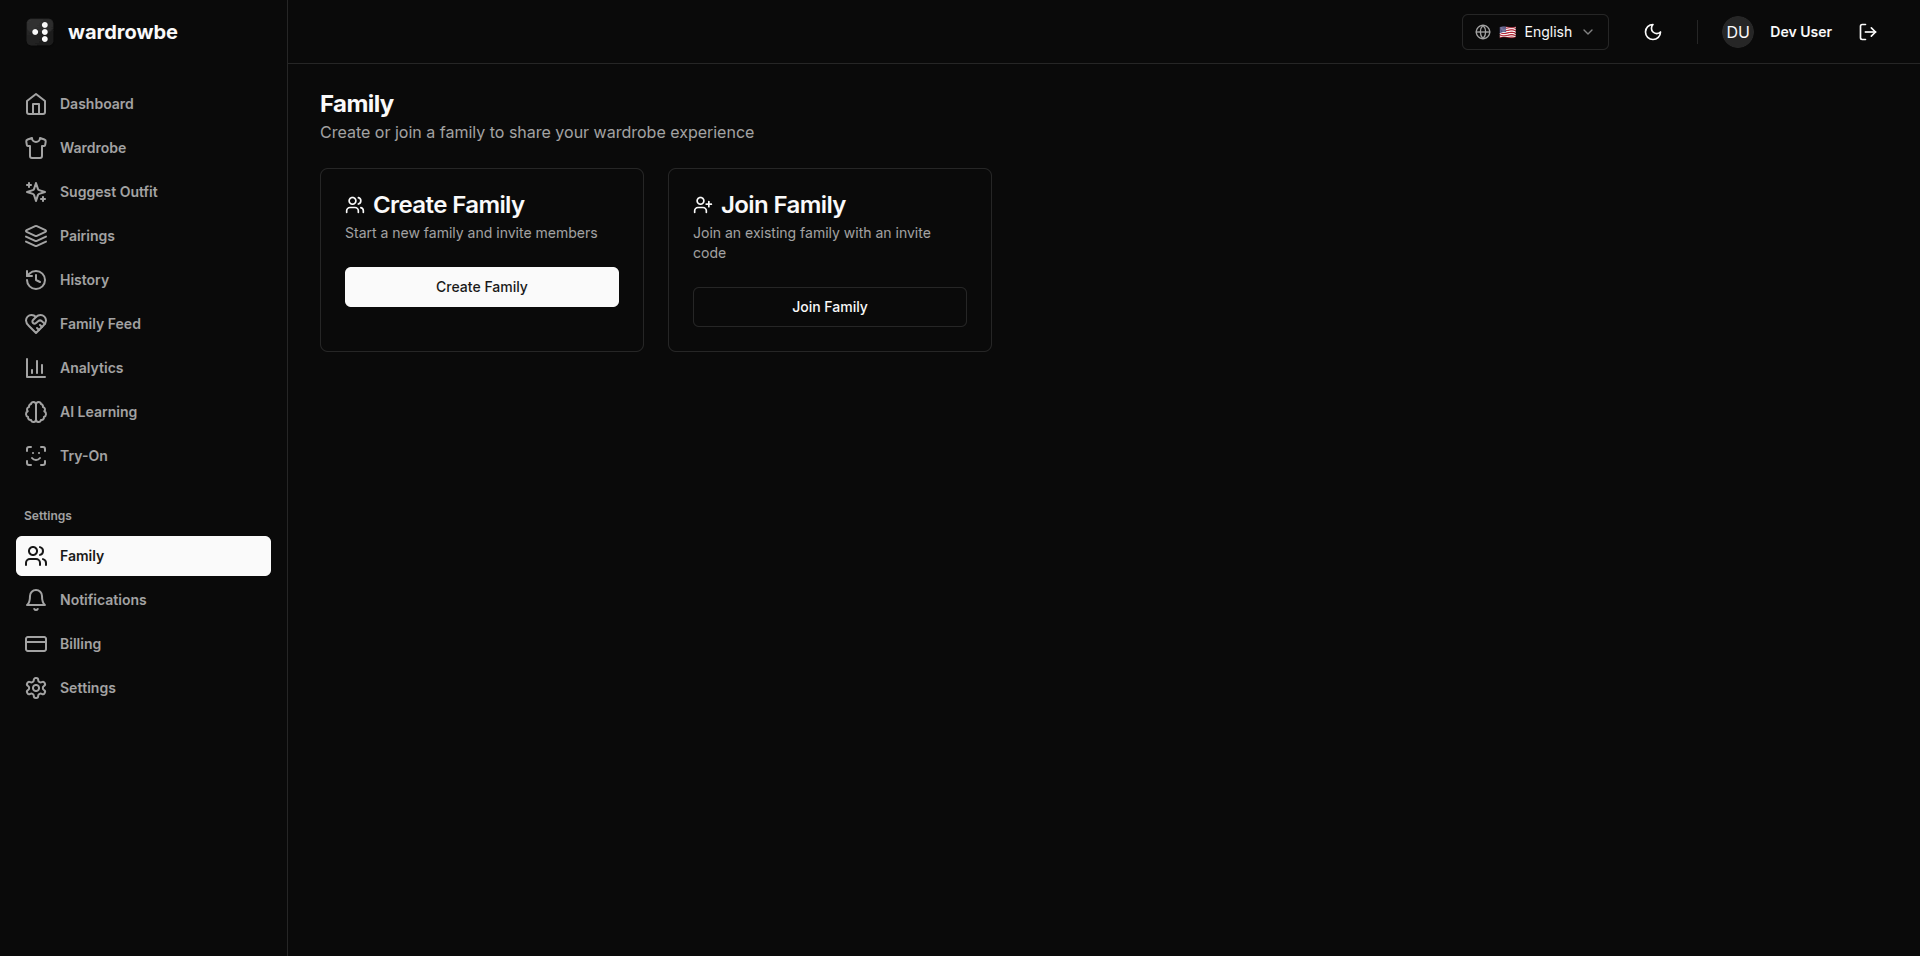This screenshot has height=956, width=1920.
Task: Open Billing settings page
Action: coord(80,644)
